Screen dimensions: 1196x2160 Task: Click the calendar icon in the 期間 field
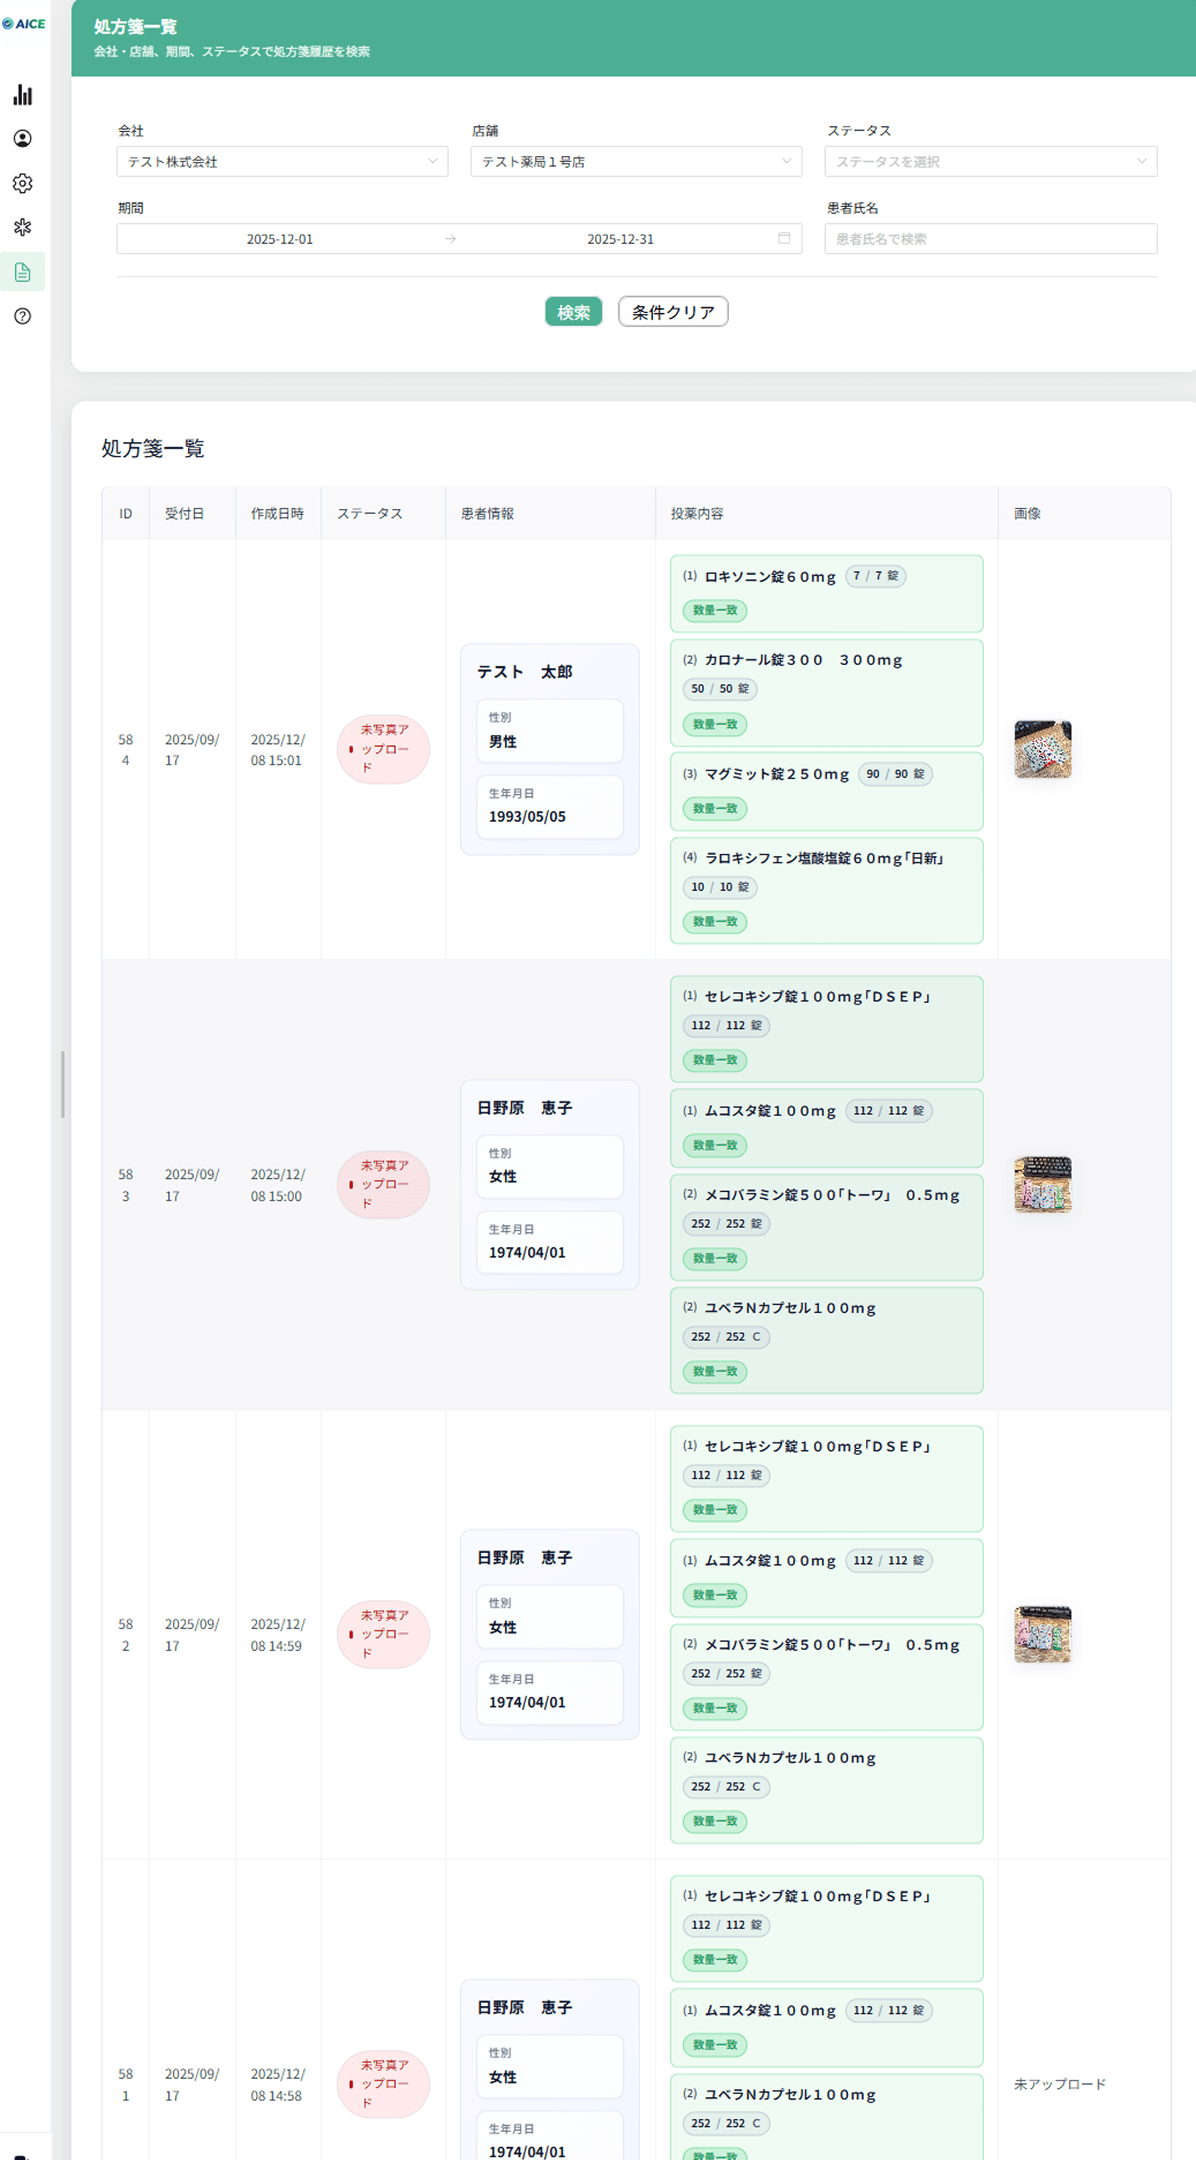(784, 239)
